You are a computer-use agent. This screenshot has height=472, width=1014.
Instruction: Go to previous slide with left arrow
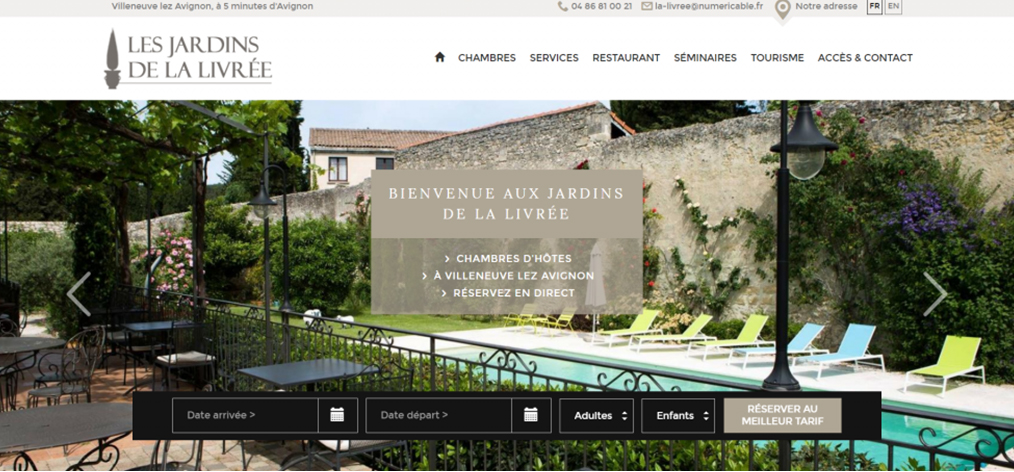(x=79, y=294)
